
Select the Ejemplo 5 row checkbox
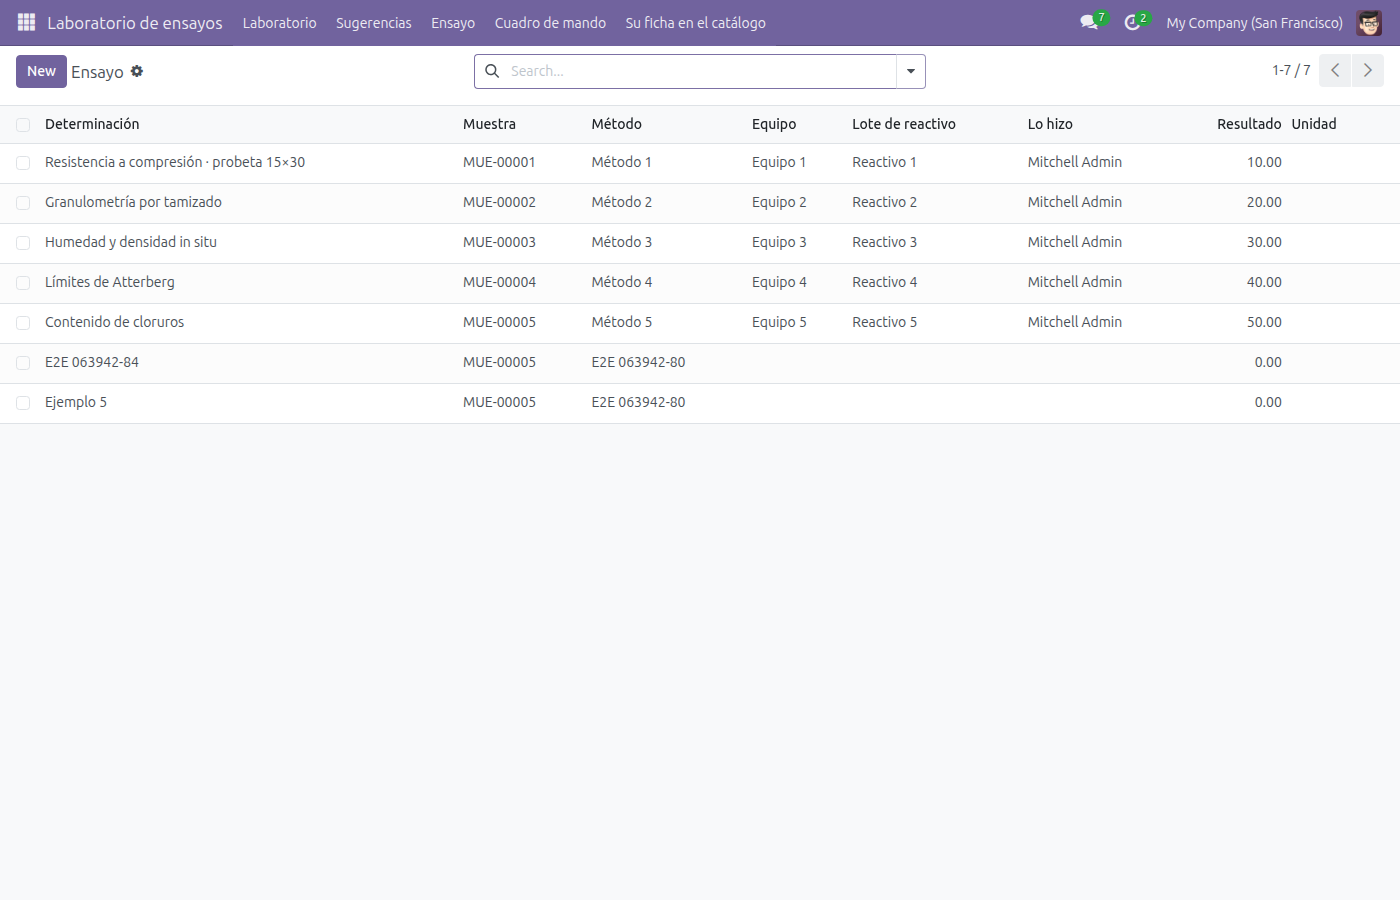23,403
